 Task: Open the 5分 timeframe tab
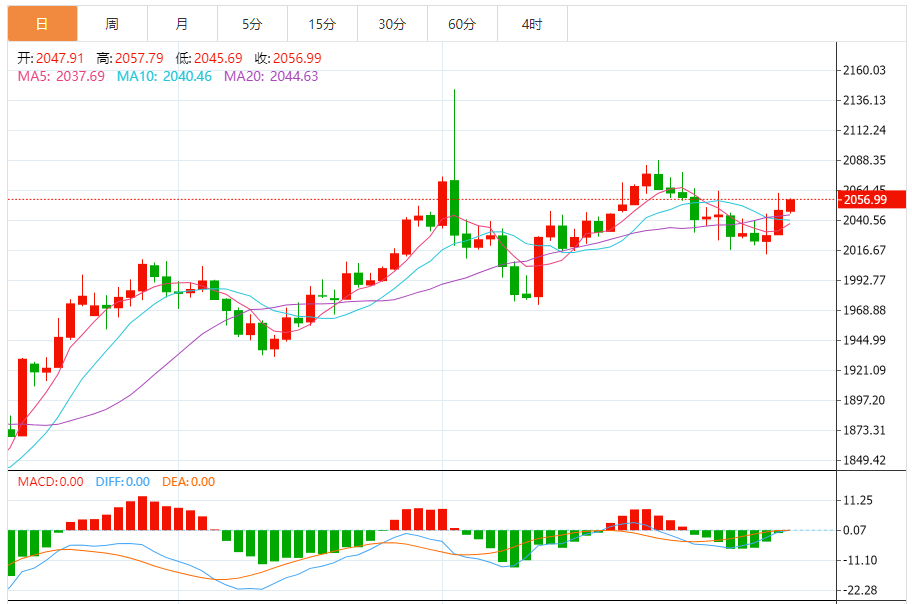(252, 24)
